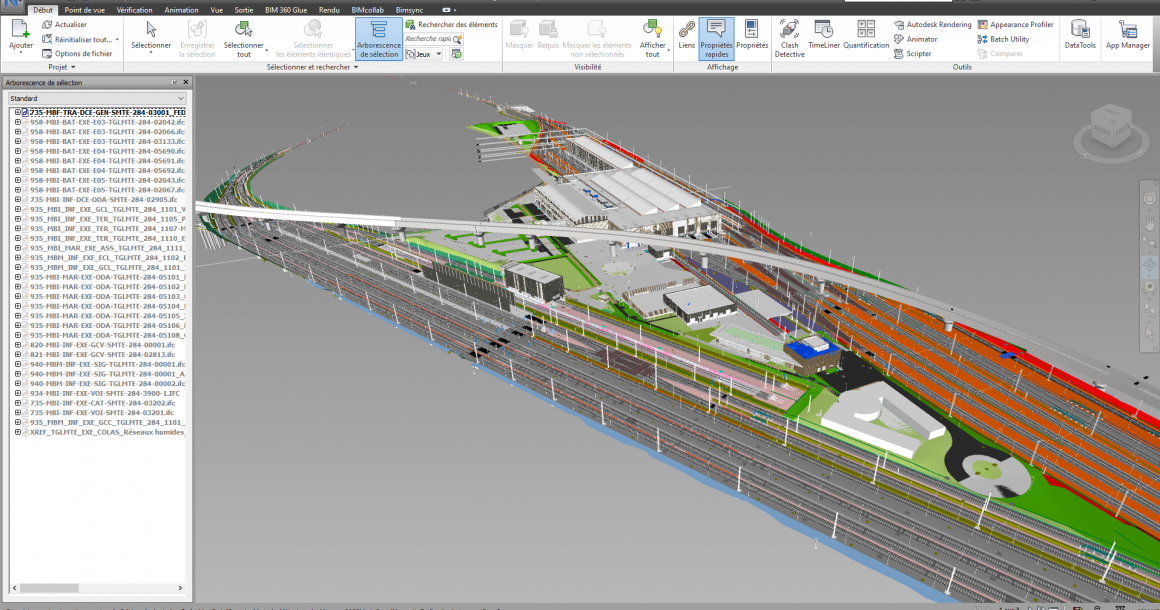Launch Clash Detective
Screen dimensions: 1160x610
coord(789,38)
